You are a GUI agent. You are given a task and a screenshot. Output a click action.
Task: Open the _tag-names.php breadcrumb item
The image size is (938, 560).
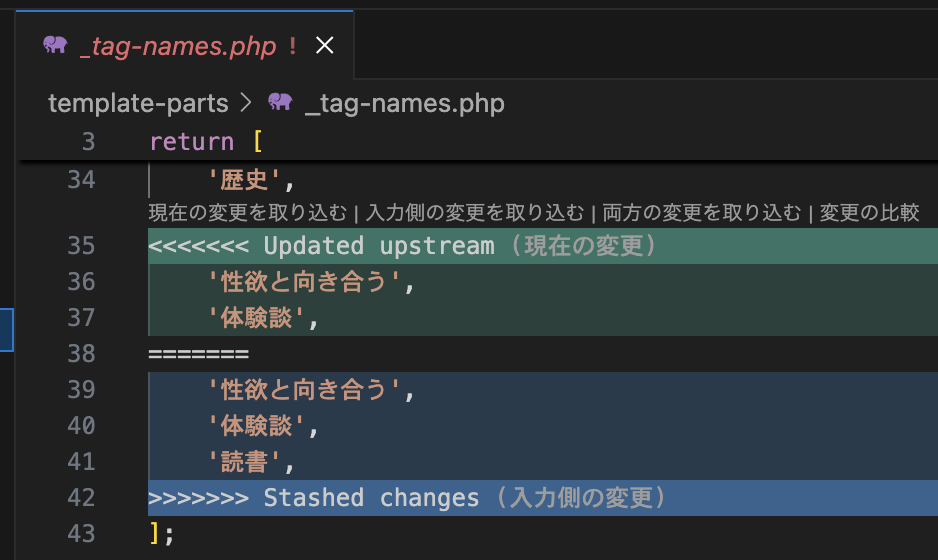pyautogui.click(x=404, y=103)
